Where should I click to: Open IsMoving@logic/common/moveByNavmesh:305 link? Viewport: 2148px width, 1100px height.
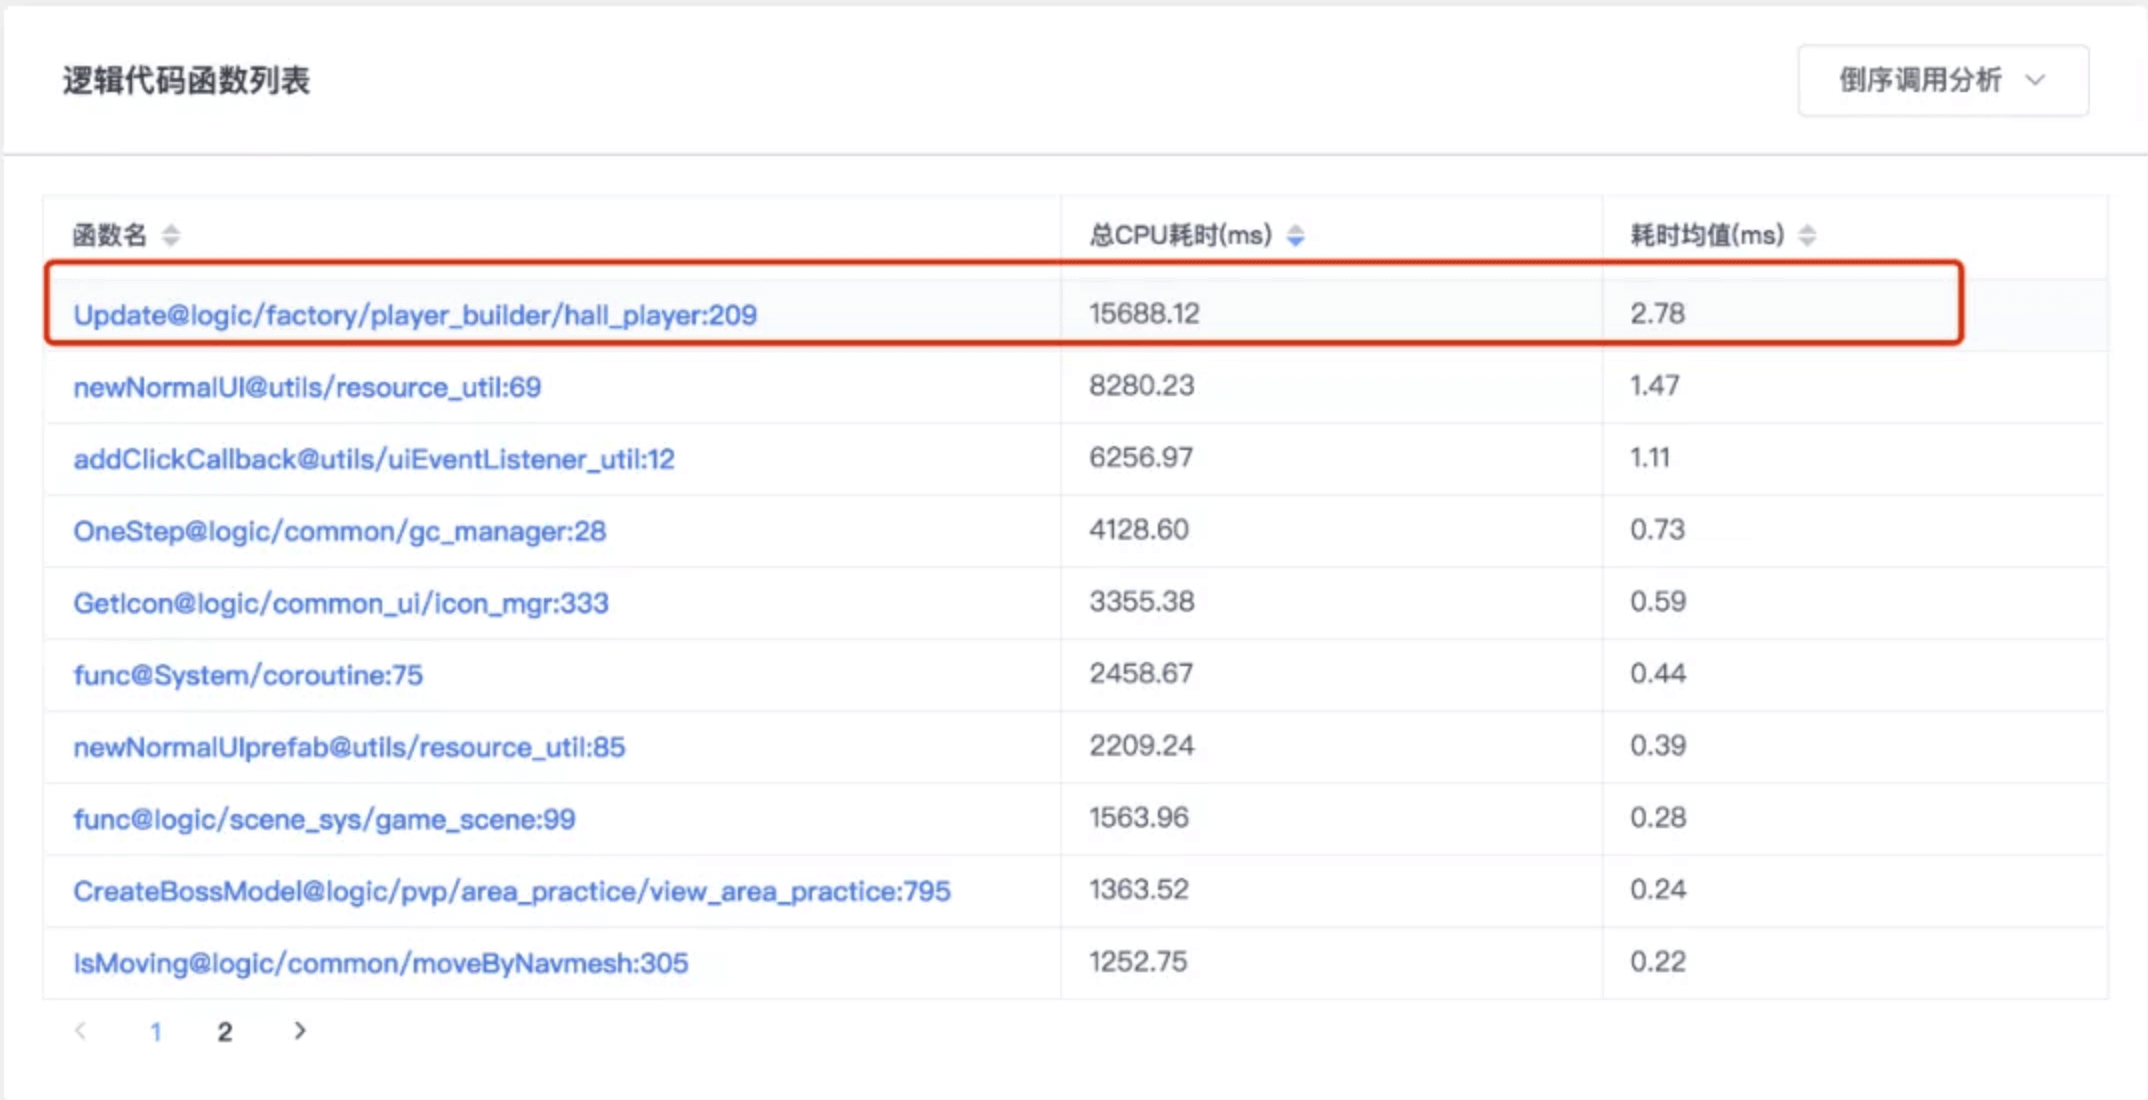pyautogui.click(x=381, y=963)
